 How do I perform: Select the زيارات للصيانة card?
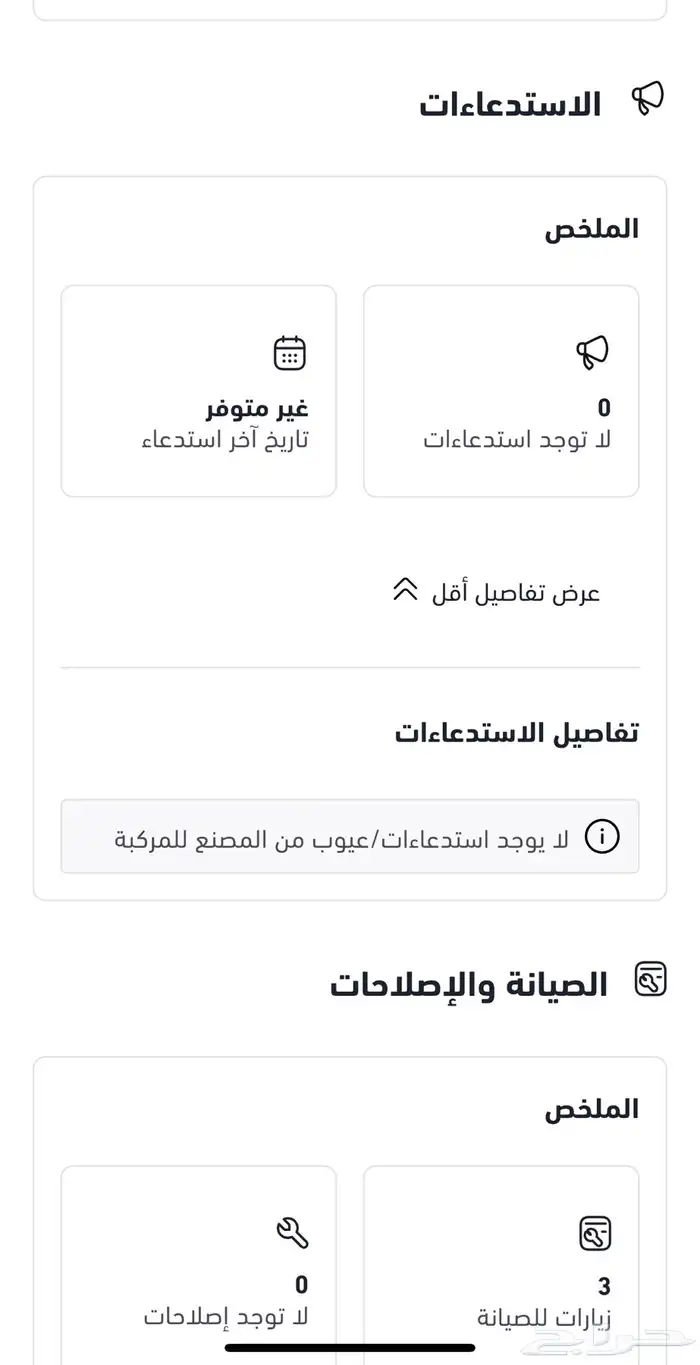(501, 1265)
